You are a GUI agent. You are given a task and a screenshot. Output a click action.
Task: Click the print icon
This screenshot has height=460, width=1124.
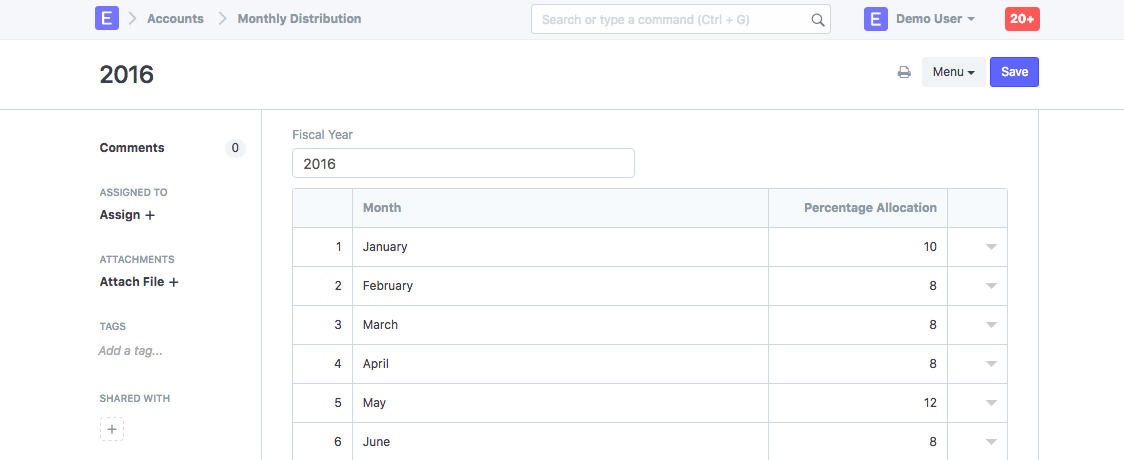tap(904, 72)
